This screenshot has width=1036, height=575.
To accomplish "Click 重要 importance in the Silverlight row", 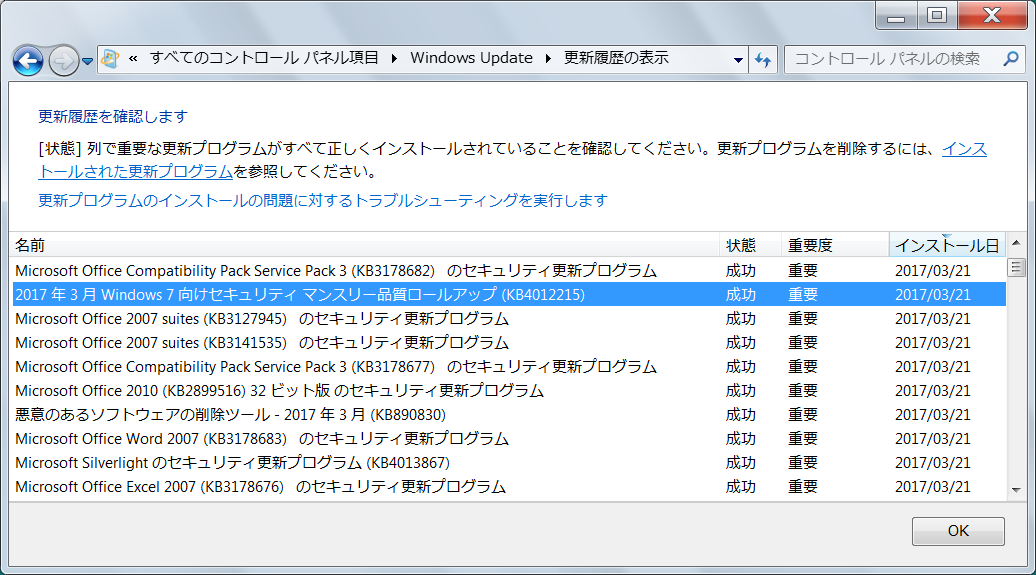I will 803,463.
